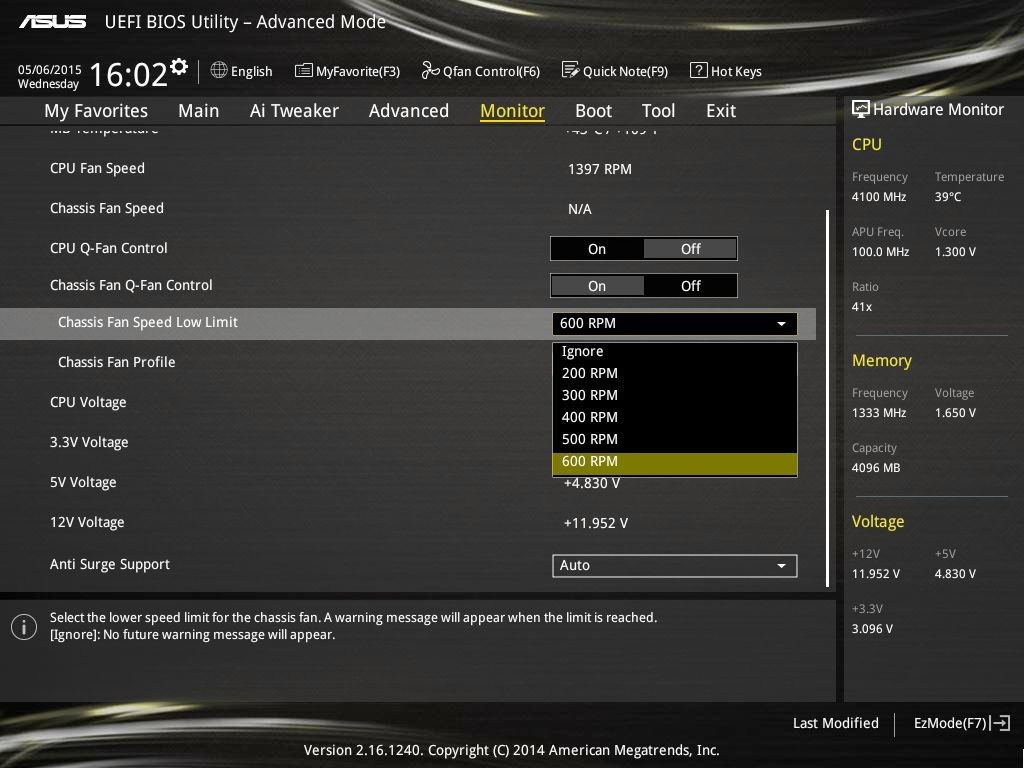The height and width of the screenshot is (768, 1024).
Task: Click the Hot Keys question mark icon
Action: 698,70
